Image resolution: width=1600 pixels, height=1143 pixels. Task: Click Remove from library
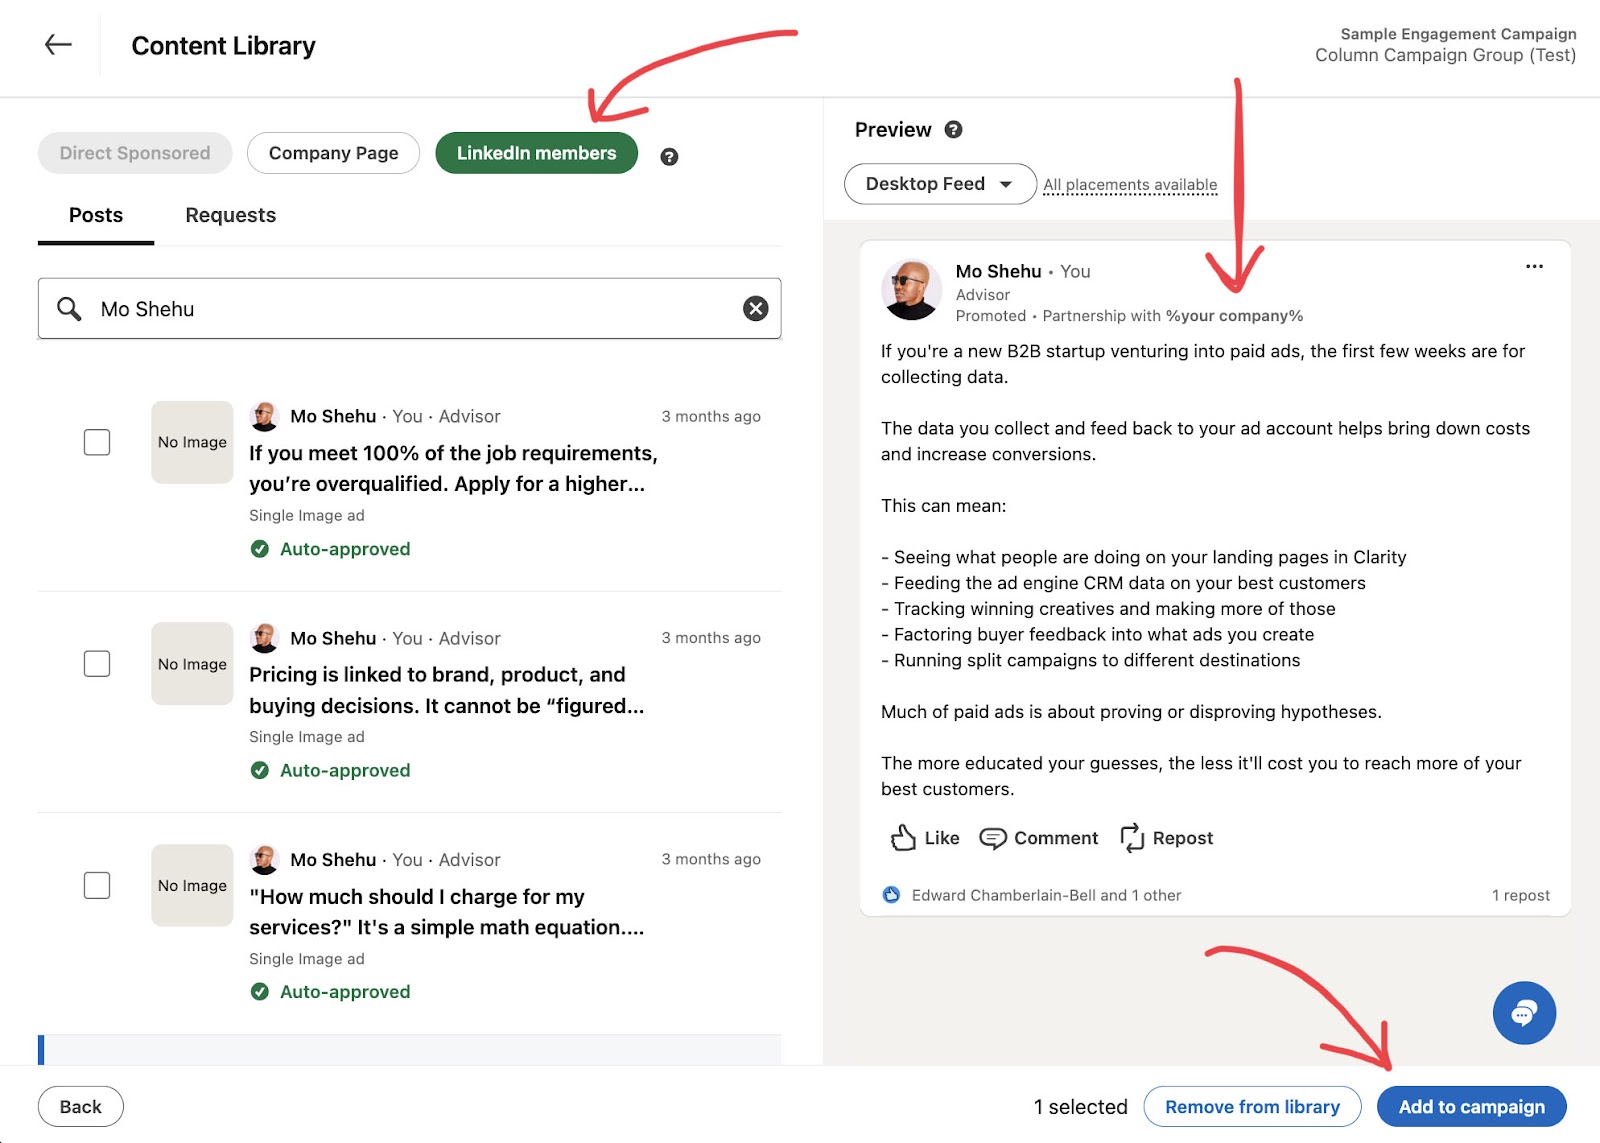coord(1252,1107)
